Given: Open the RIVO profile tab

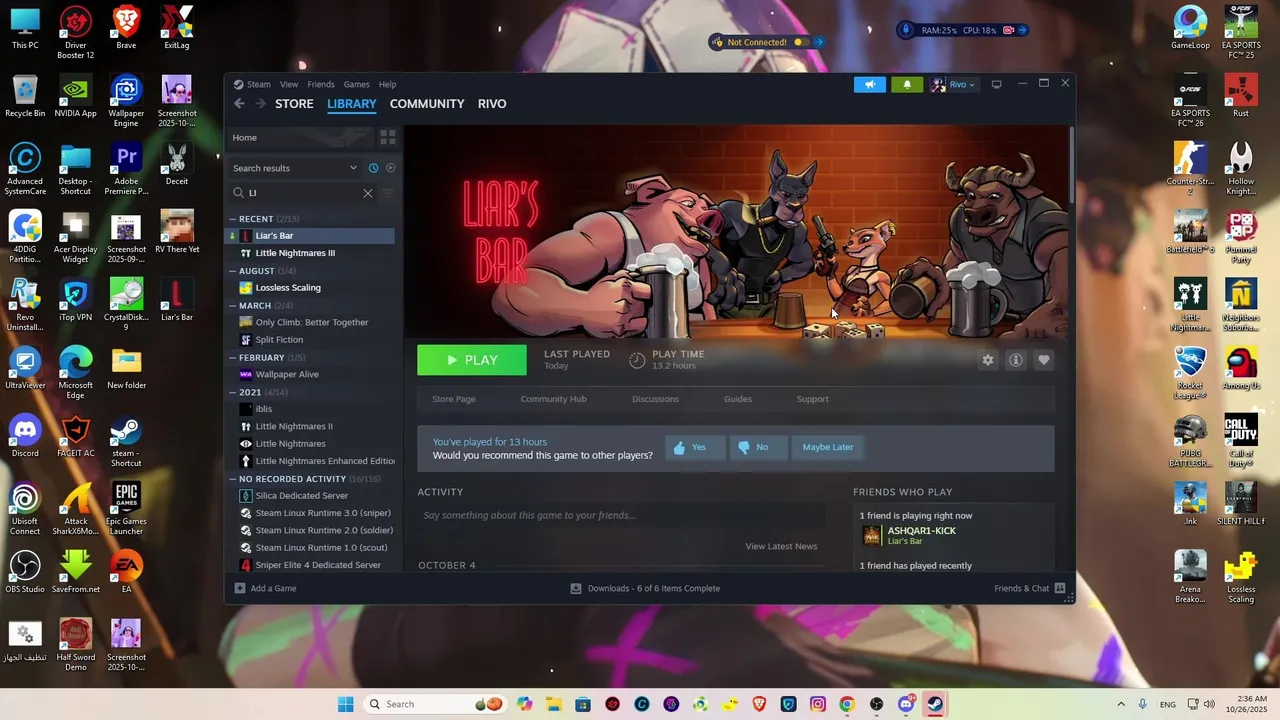Looking at the screenshot, I should pyautogui.click(x=492, y=103).
